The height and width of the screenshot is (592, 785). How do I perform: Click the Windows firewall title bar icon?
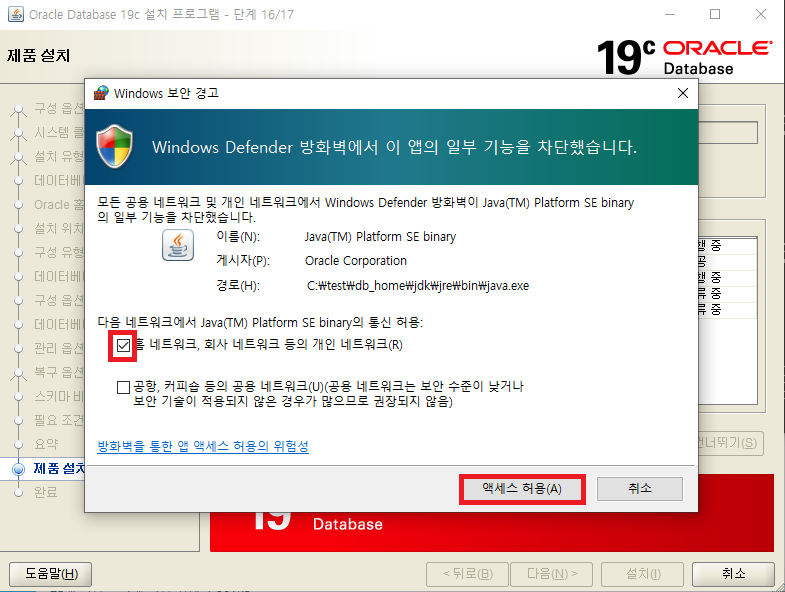pyautogui.click(x=101, y=93)
